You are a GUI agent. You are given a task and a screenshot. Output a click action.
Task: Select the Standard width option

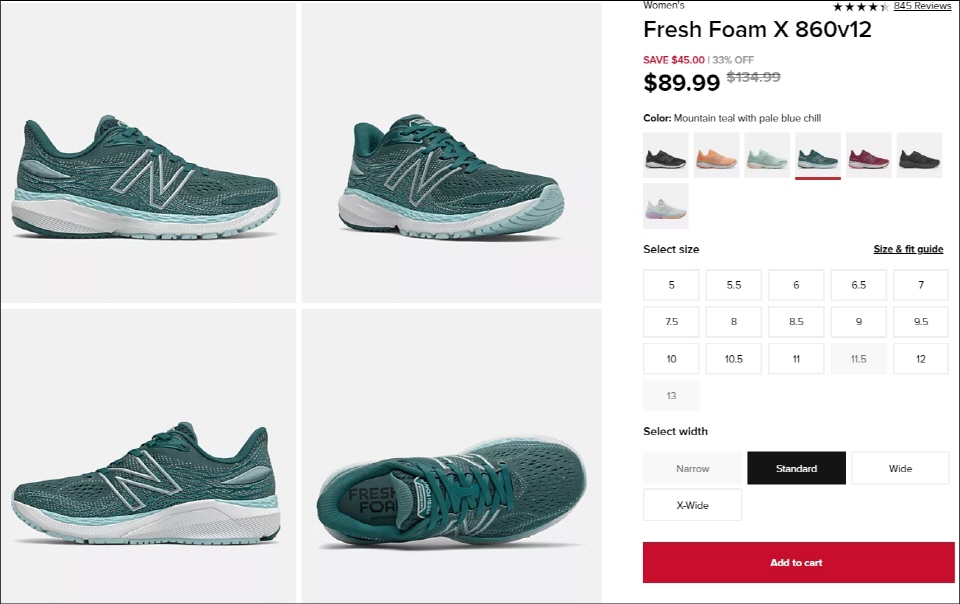click(796, 468)
